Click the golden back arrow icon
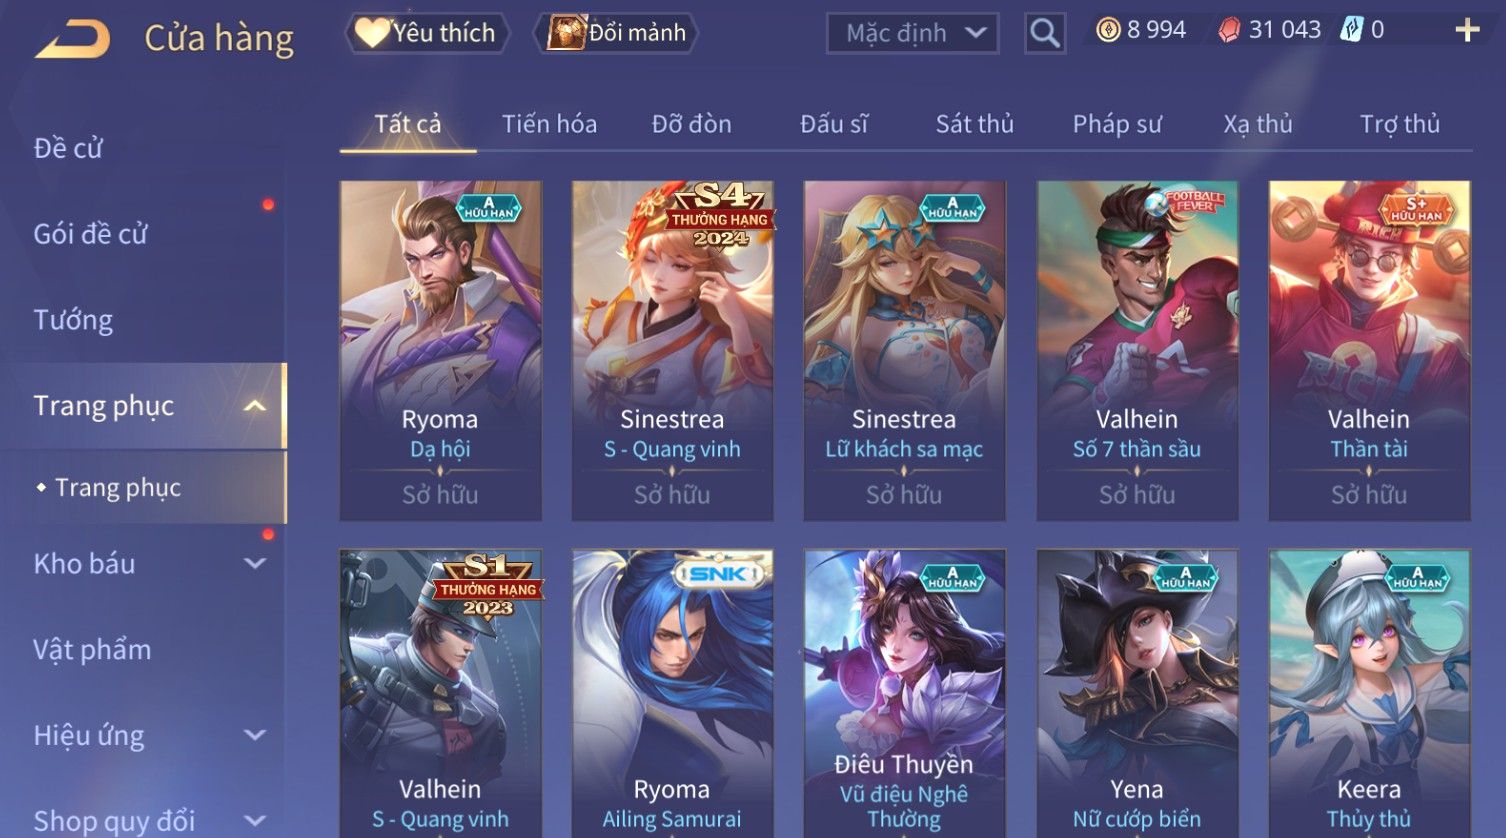This screenshot has height=838, width=1506. coord(73,39)
